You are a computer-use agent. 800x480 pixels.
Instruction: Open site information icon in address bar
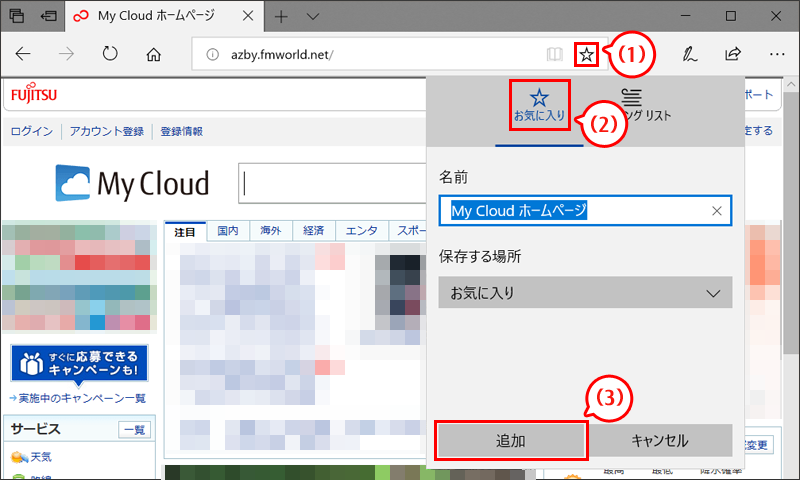pos(212,55)
